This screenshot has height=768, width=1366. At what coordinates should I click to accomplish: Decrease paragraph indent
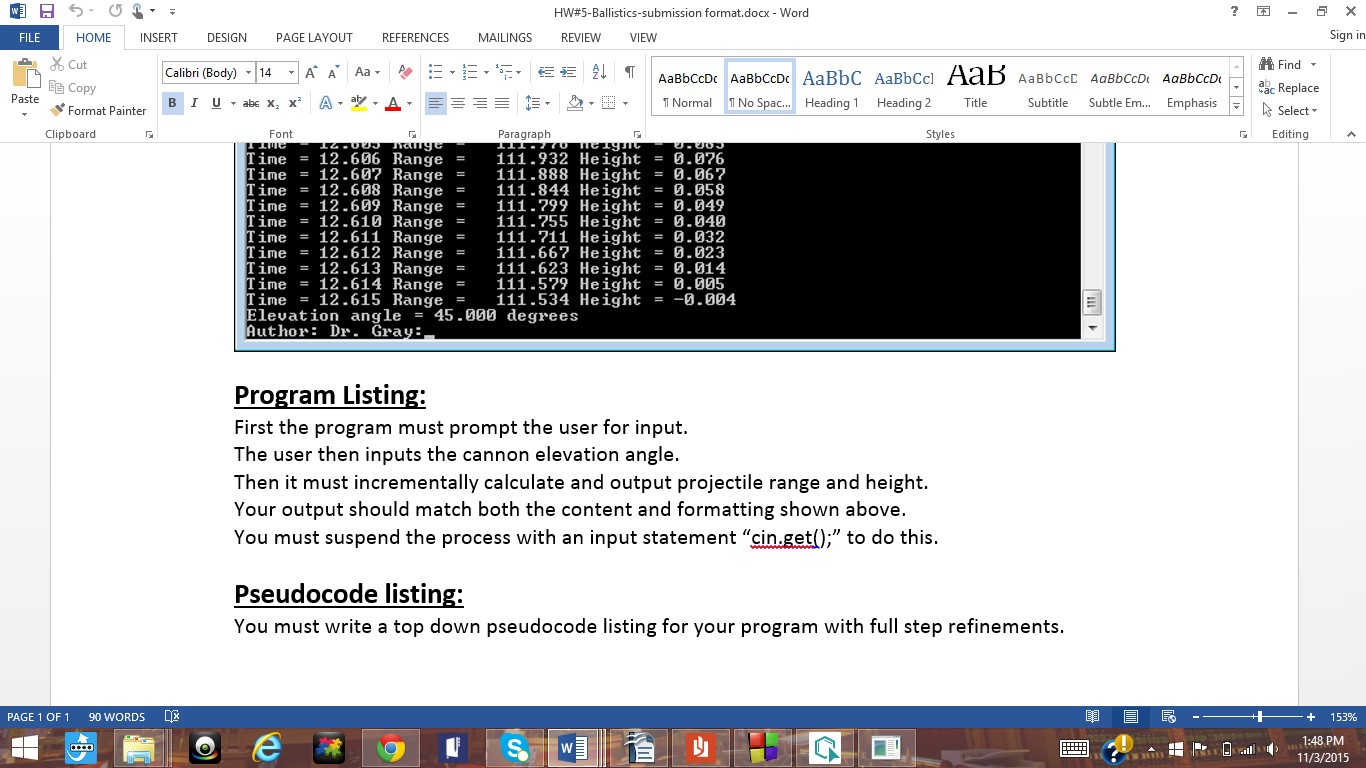(x=545, y=73)
